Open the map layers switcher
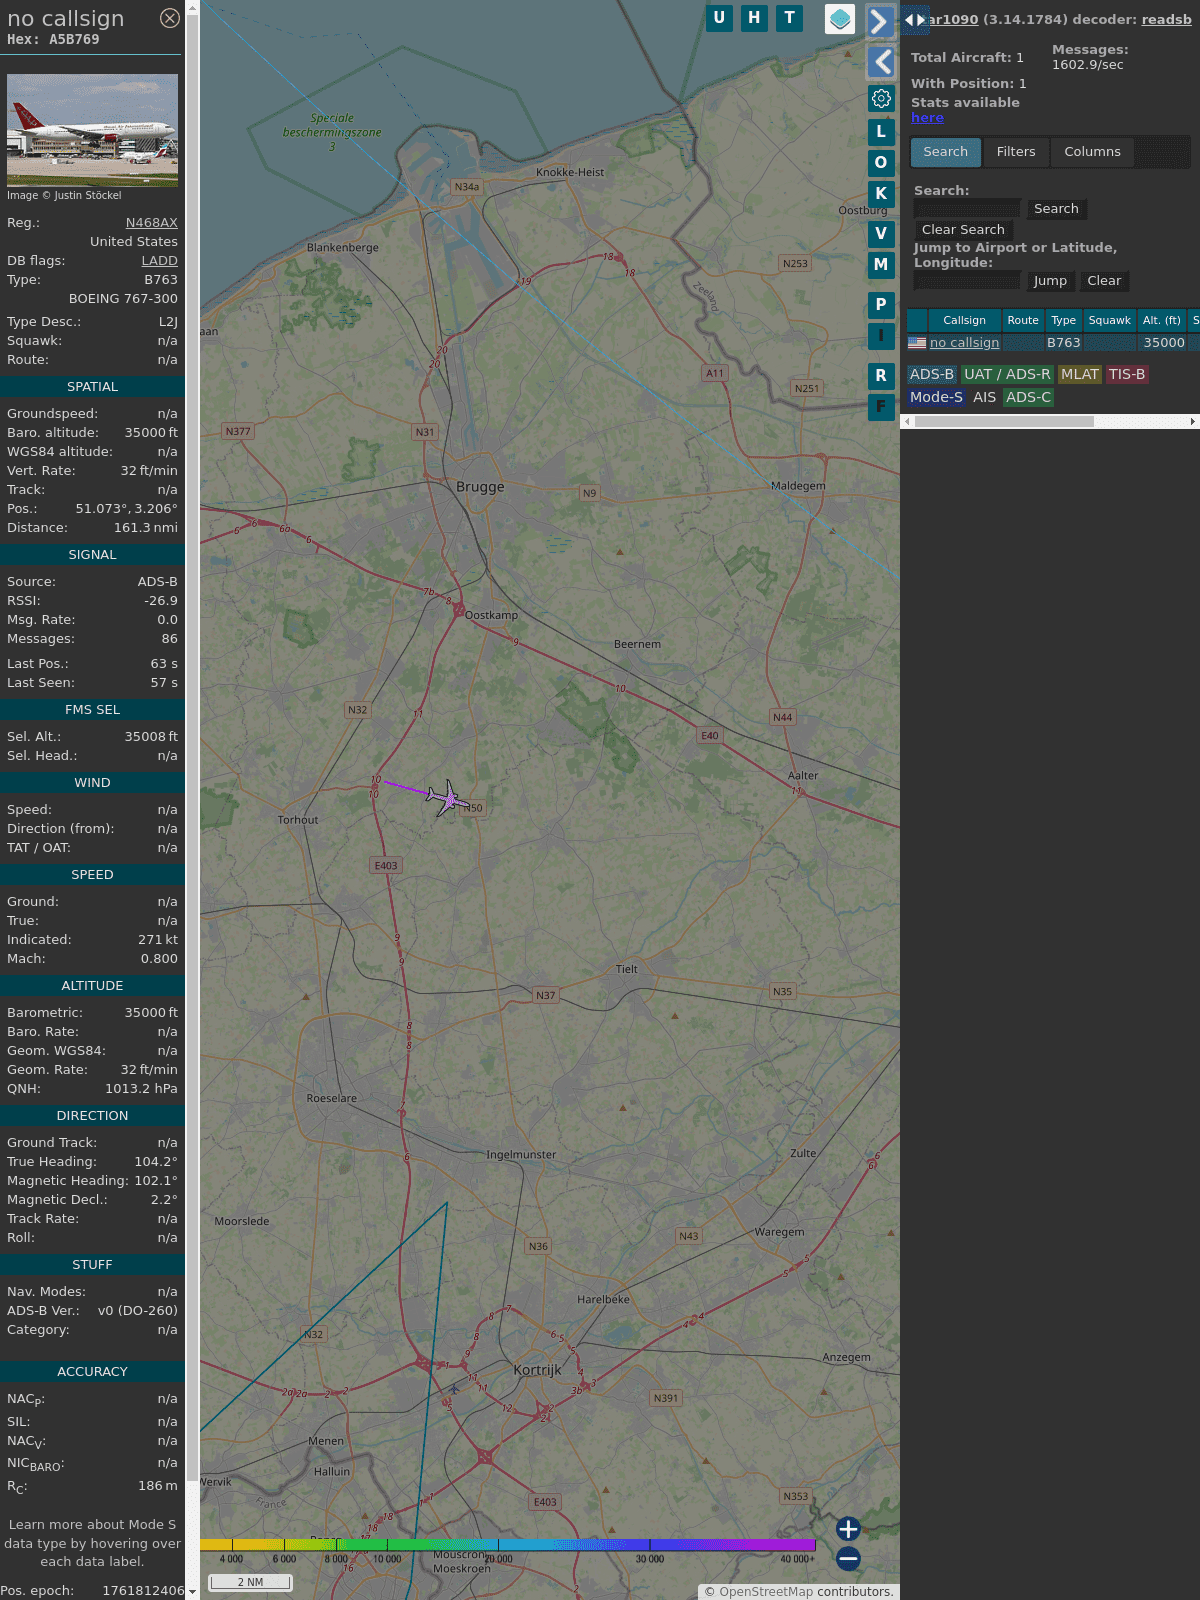The width and height of the screenshot is (1200, 1600). (x=840, y=19)
